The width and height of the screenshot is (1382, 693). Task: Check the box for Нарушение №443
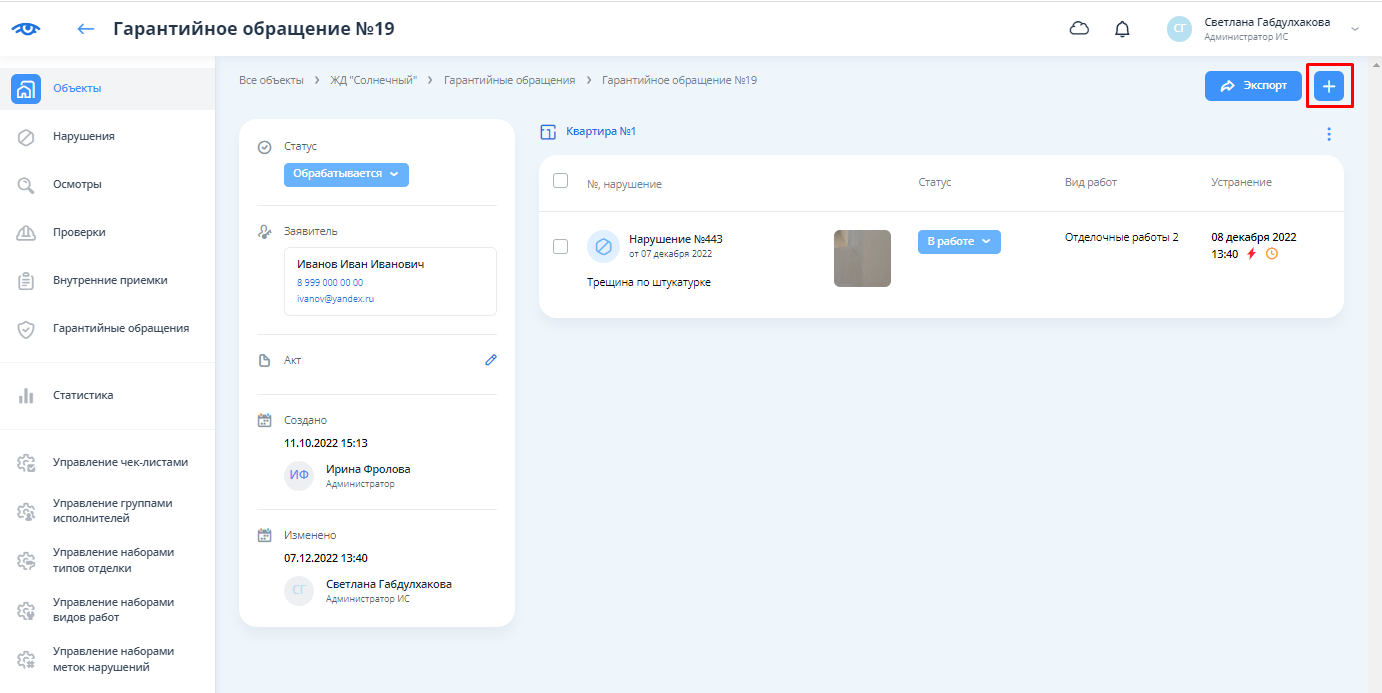[560, 246]
